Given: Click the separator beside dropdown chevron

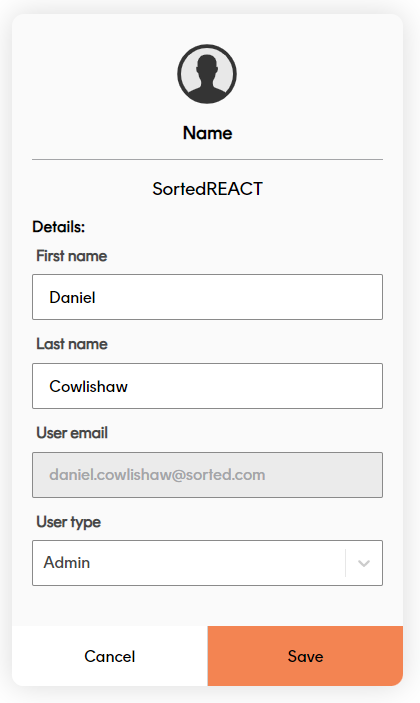Looking at the screenshot, I should coord(346,563).
